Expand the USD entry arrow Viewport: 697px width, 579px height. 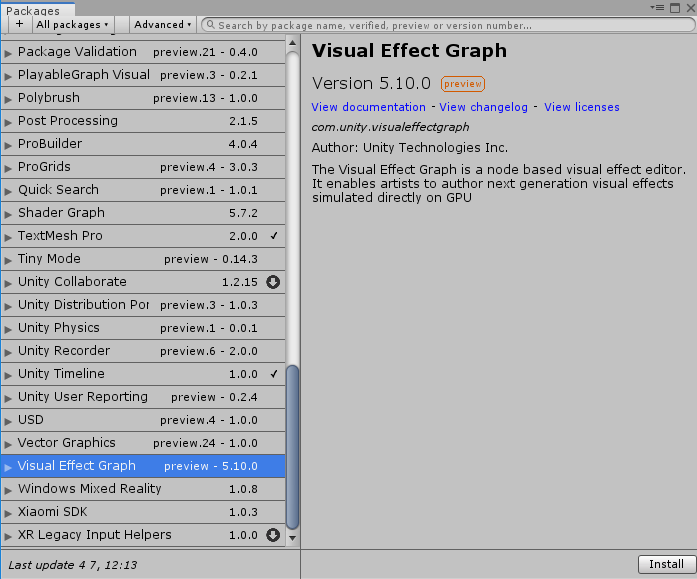pyautogui.click(x=8, y=421)
